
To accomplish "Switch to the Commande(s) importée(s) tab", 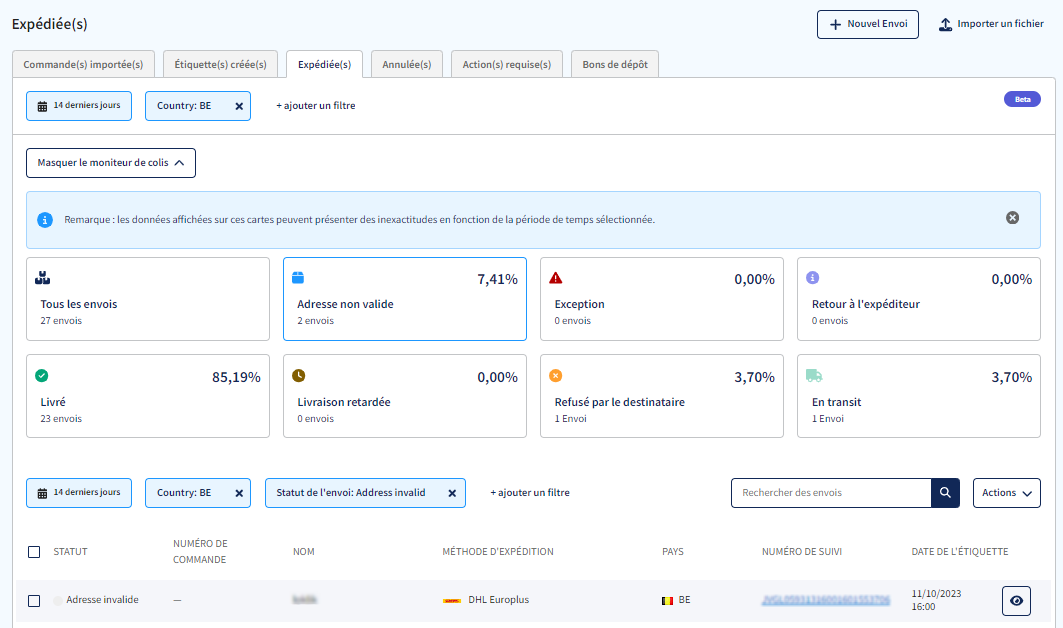I will pyautogui.click(x=83, y=64).
